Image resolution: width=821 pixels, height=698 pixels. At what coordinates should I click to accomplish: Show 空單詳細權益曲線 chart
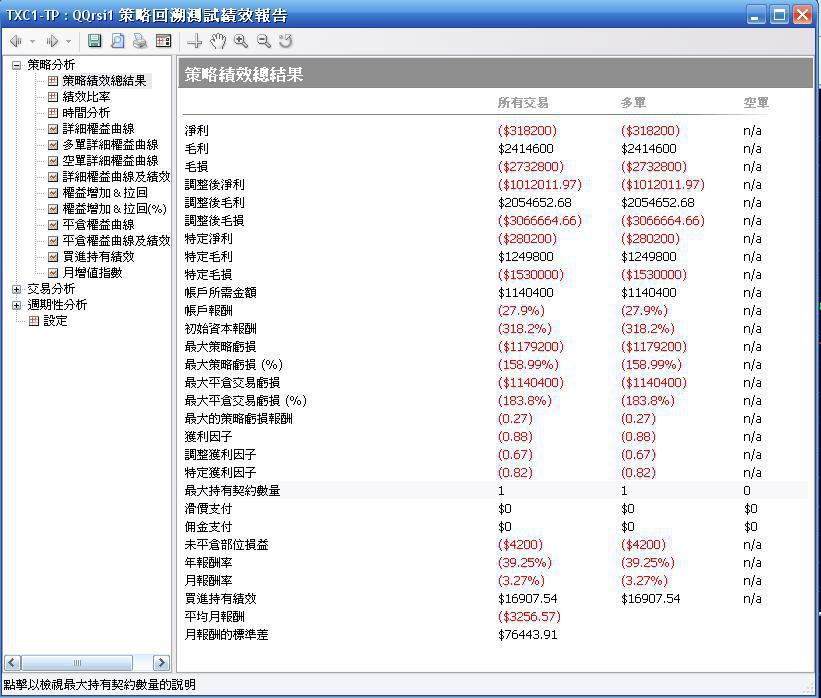click(x=110, y=161)
